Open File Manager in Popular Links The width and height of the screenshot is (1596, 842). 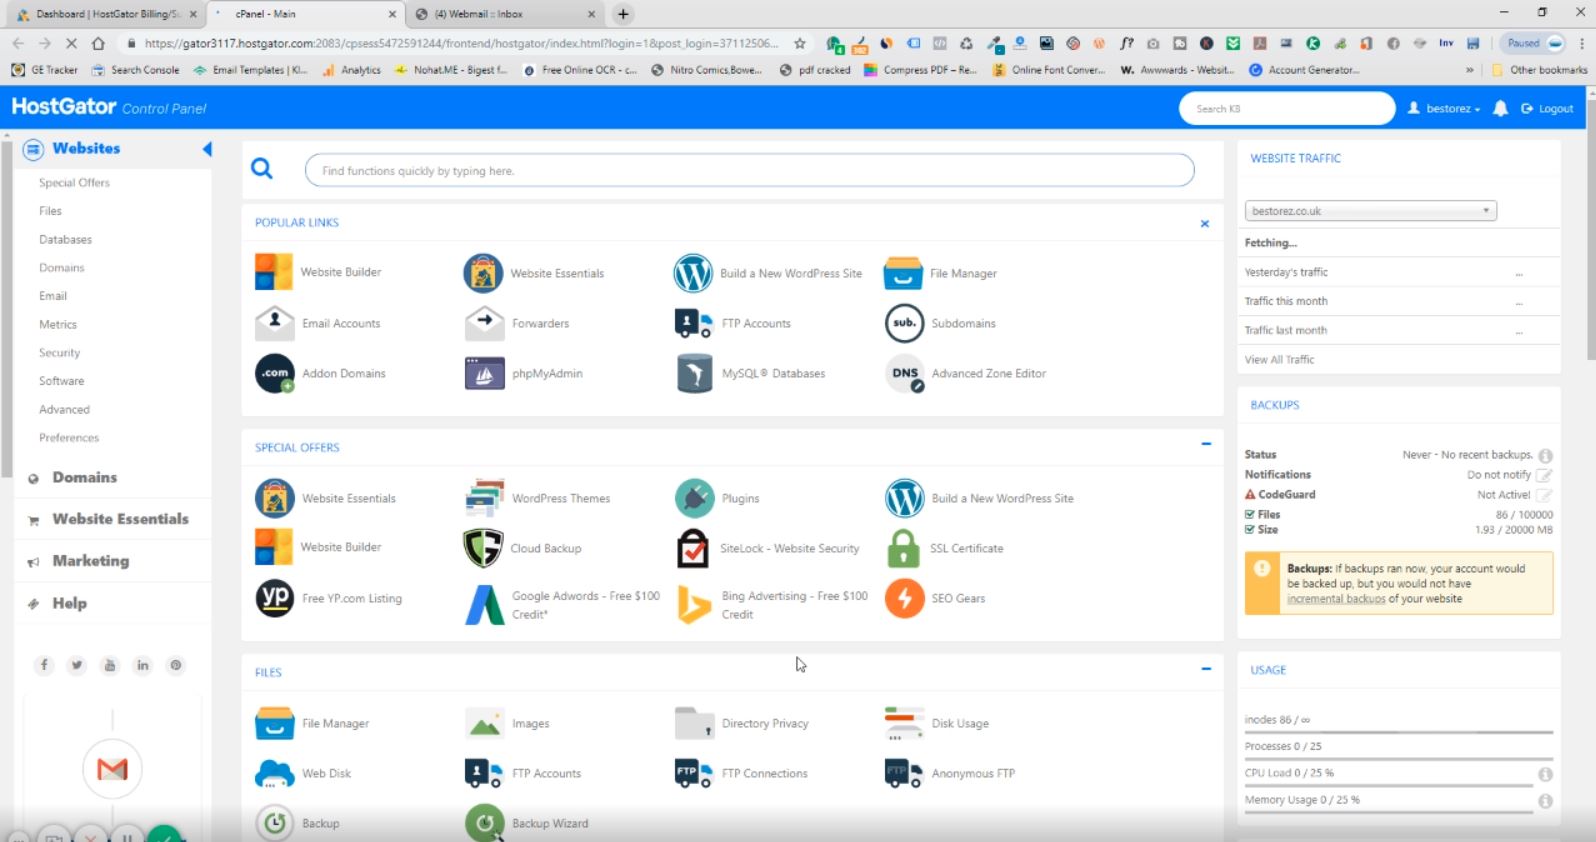940,273
